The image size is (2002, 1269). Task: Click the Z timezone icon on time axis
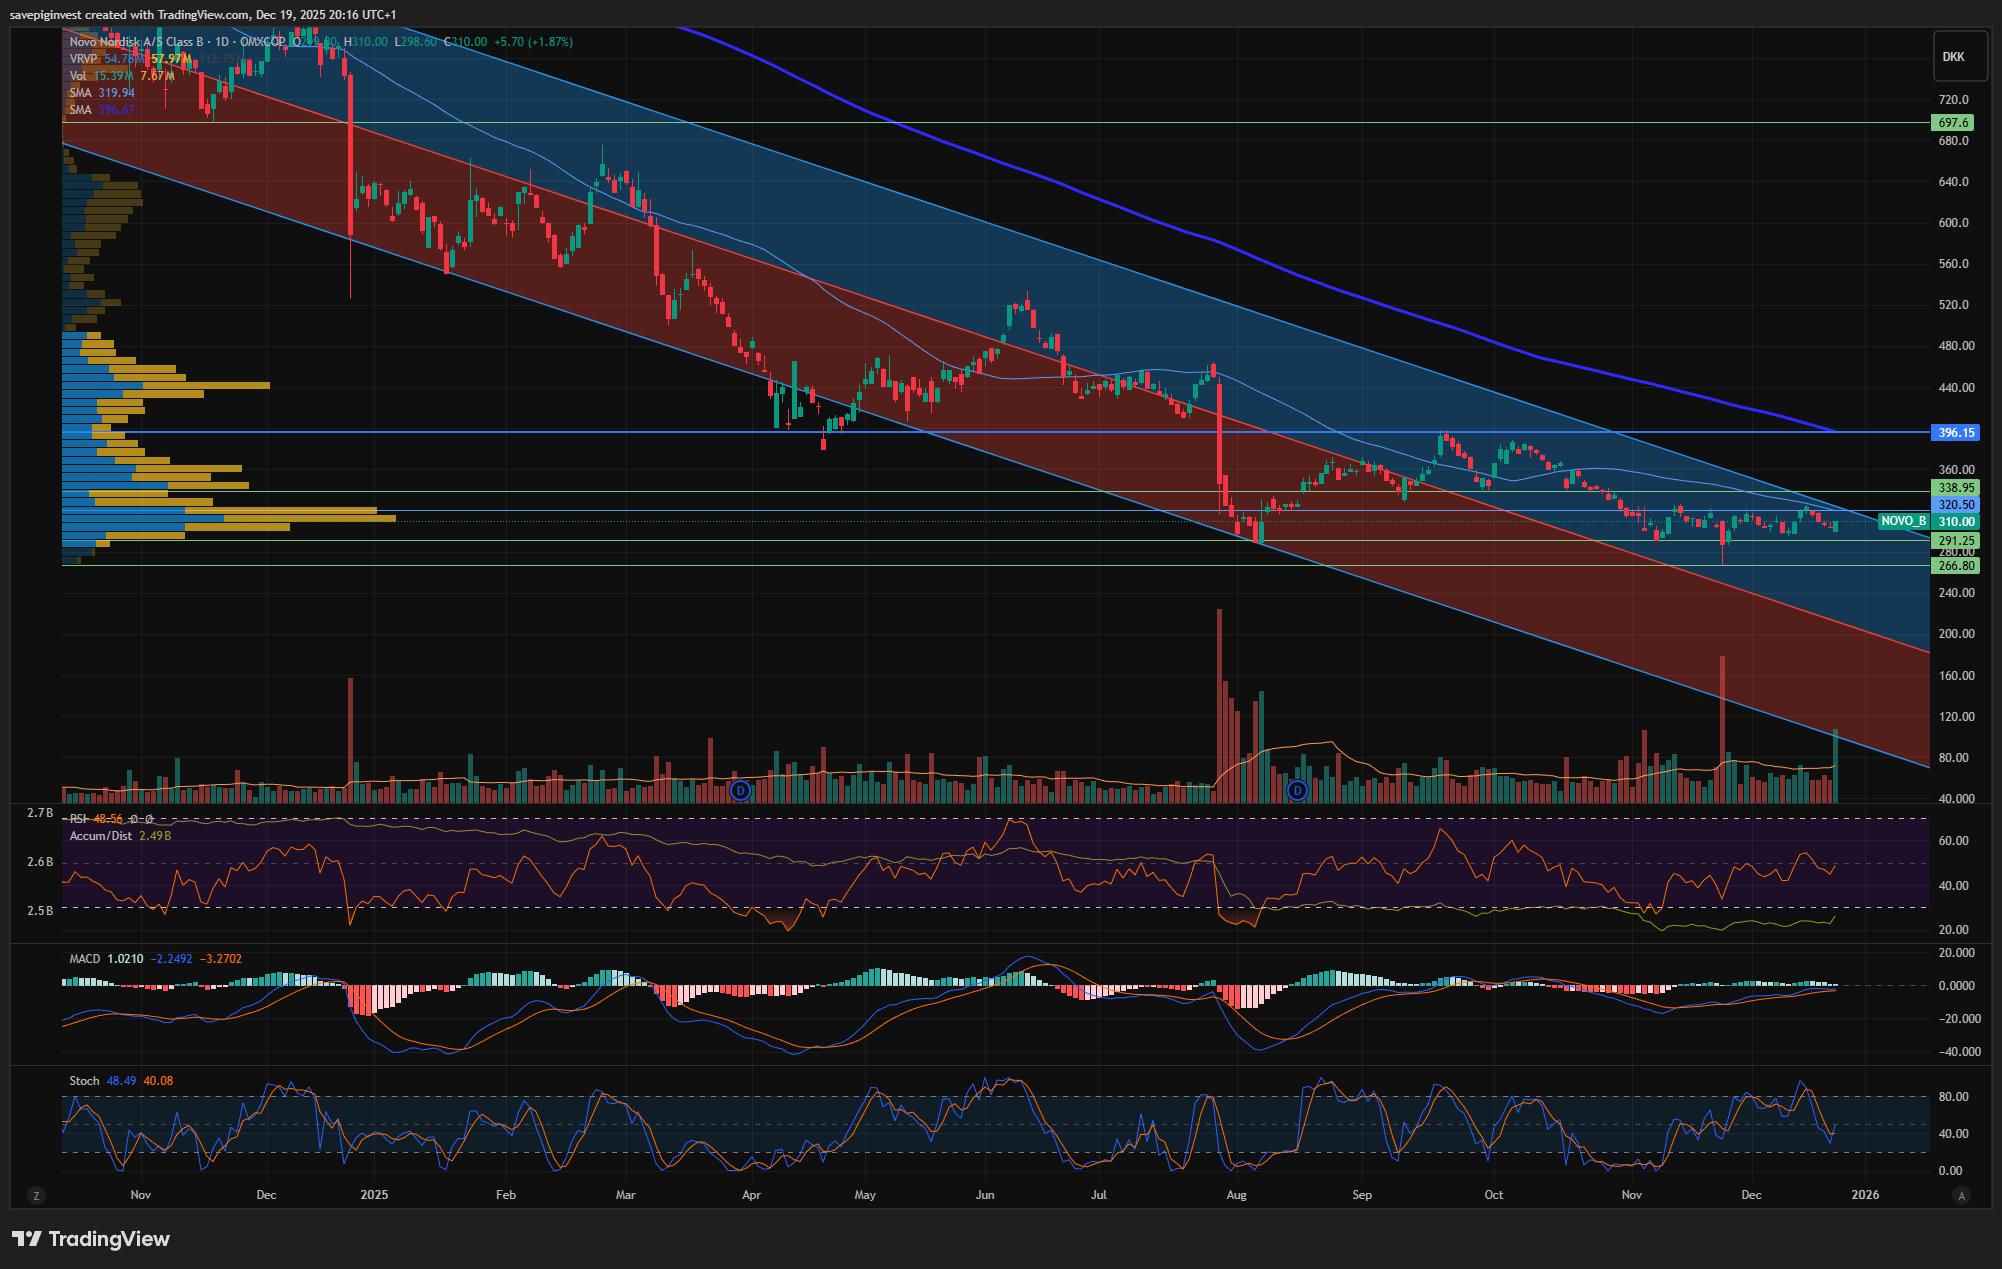[36, 1195]
